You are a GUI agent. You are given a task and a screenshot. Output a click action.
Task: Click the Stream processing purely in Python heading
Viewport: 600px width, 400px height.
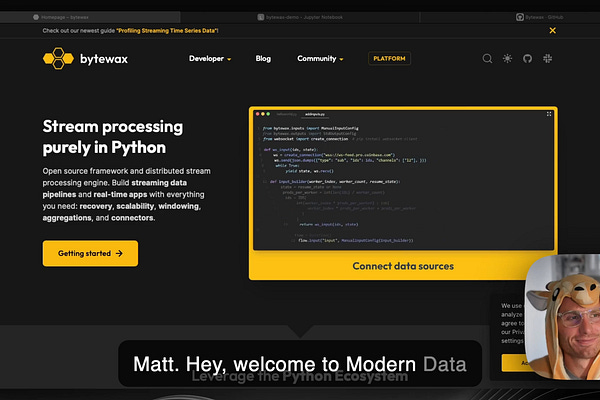click(112, 137)
